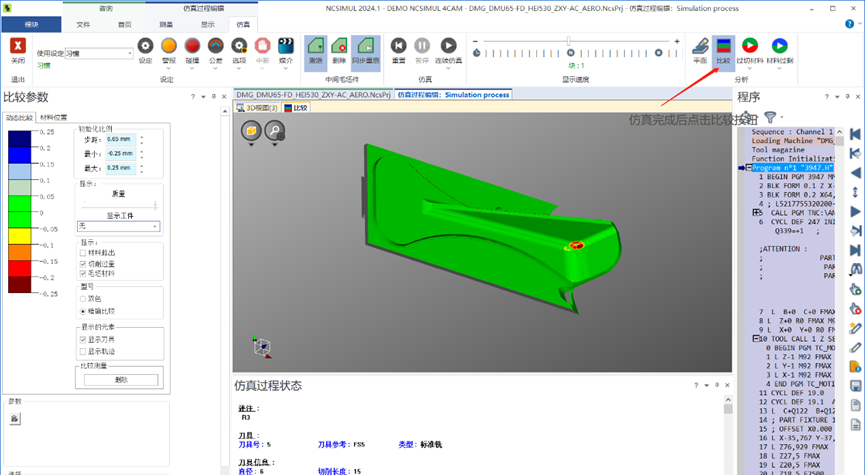
Task: Enable the 材料超出 checkbox
Action: 83,253
